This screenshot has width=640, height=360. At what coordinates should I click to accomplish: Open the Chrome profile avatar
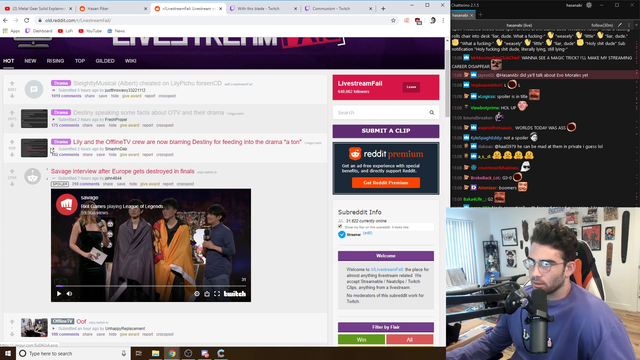click(x=432, y=20)
